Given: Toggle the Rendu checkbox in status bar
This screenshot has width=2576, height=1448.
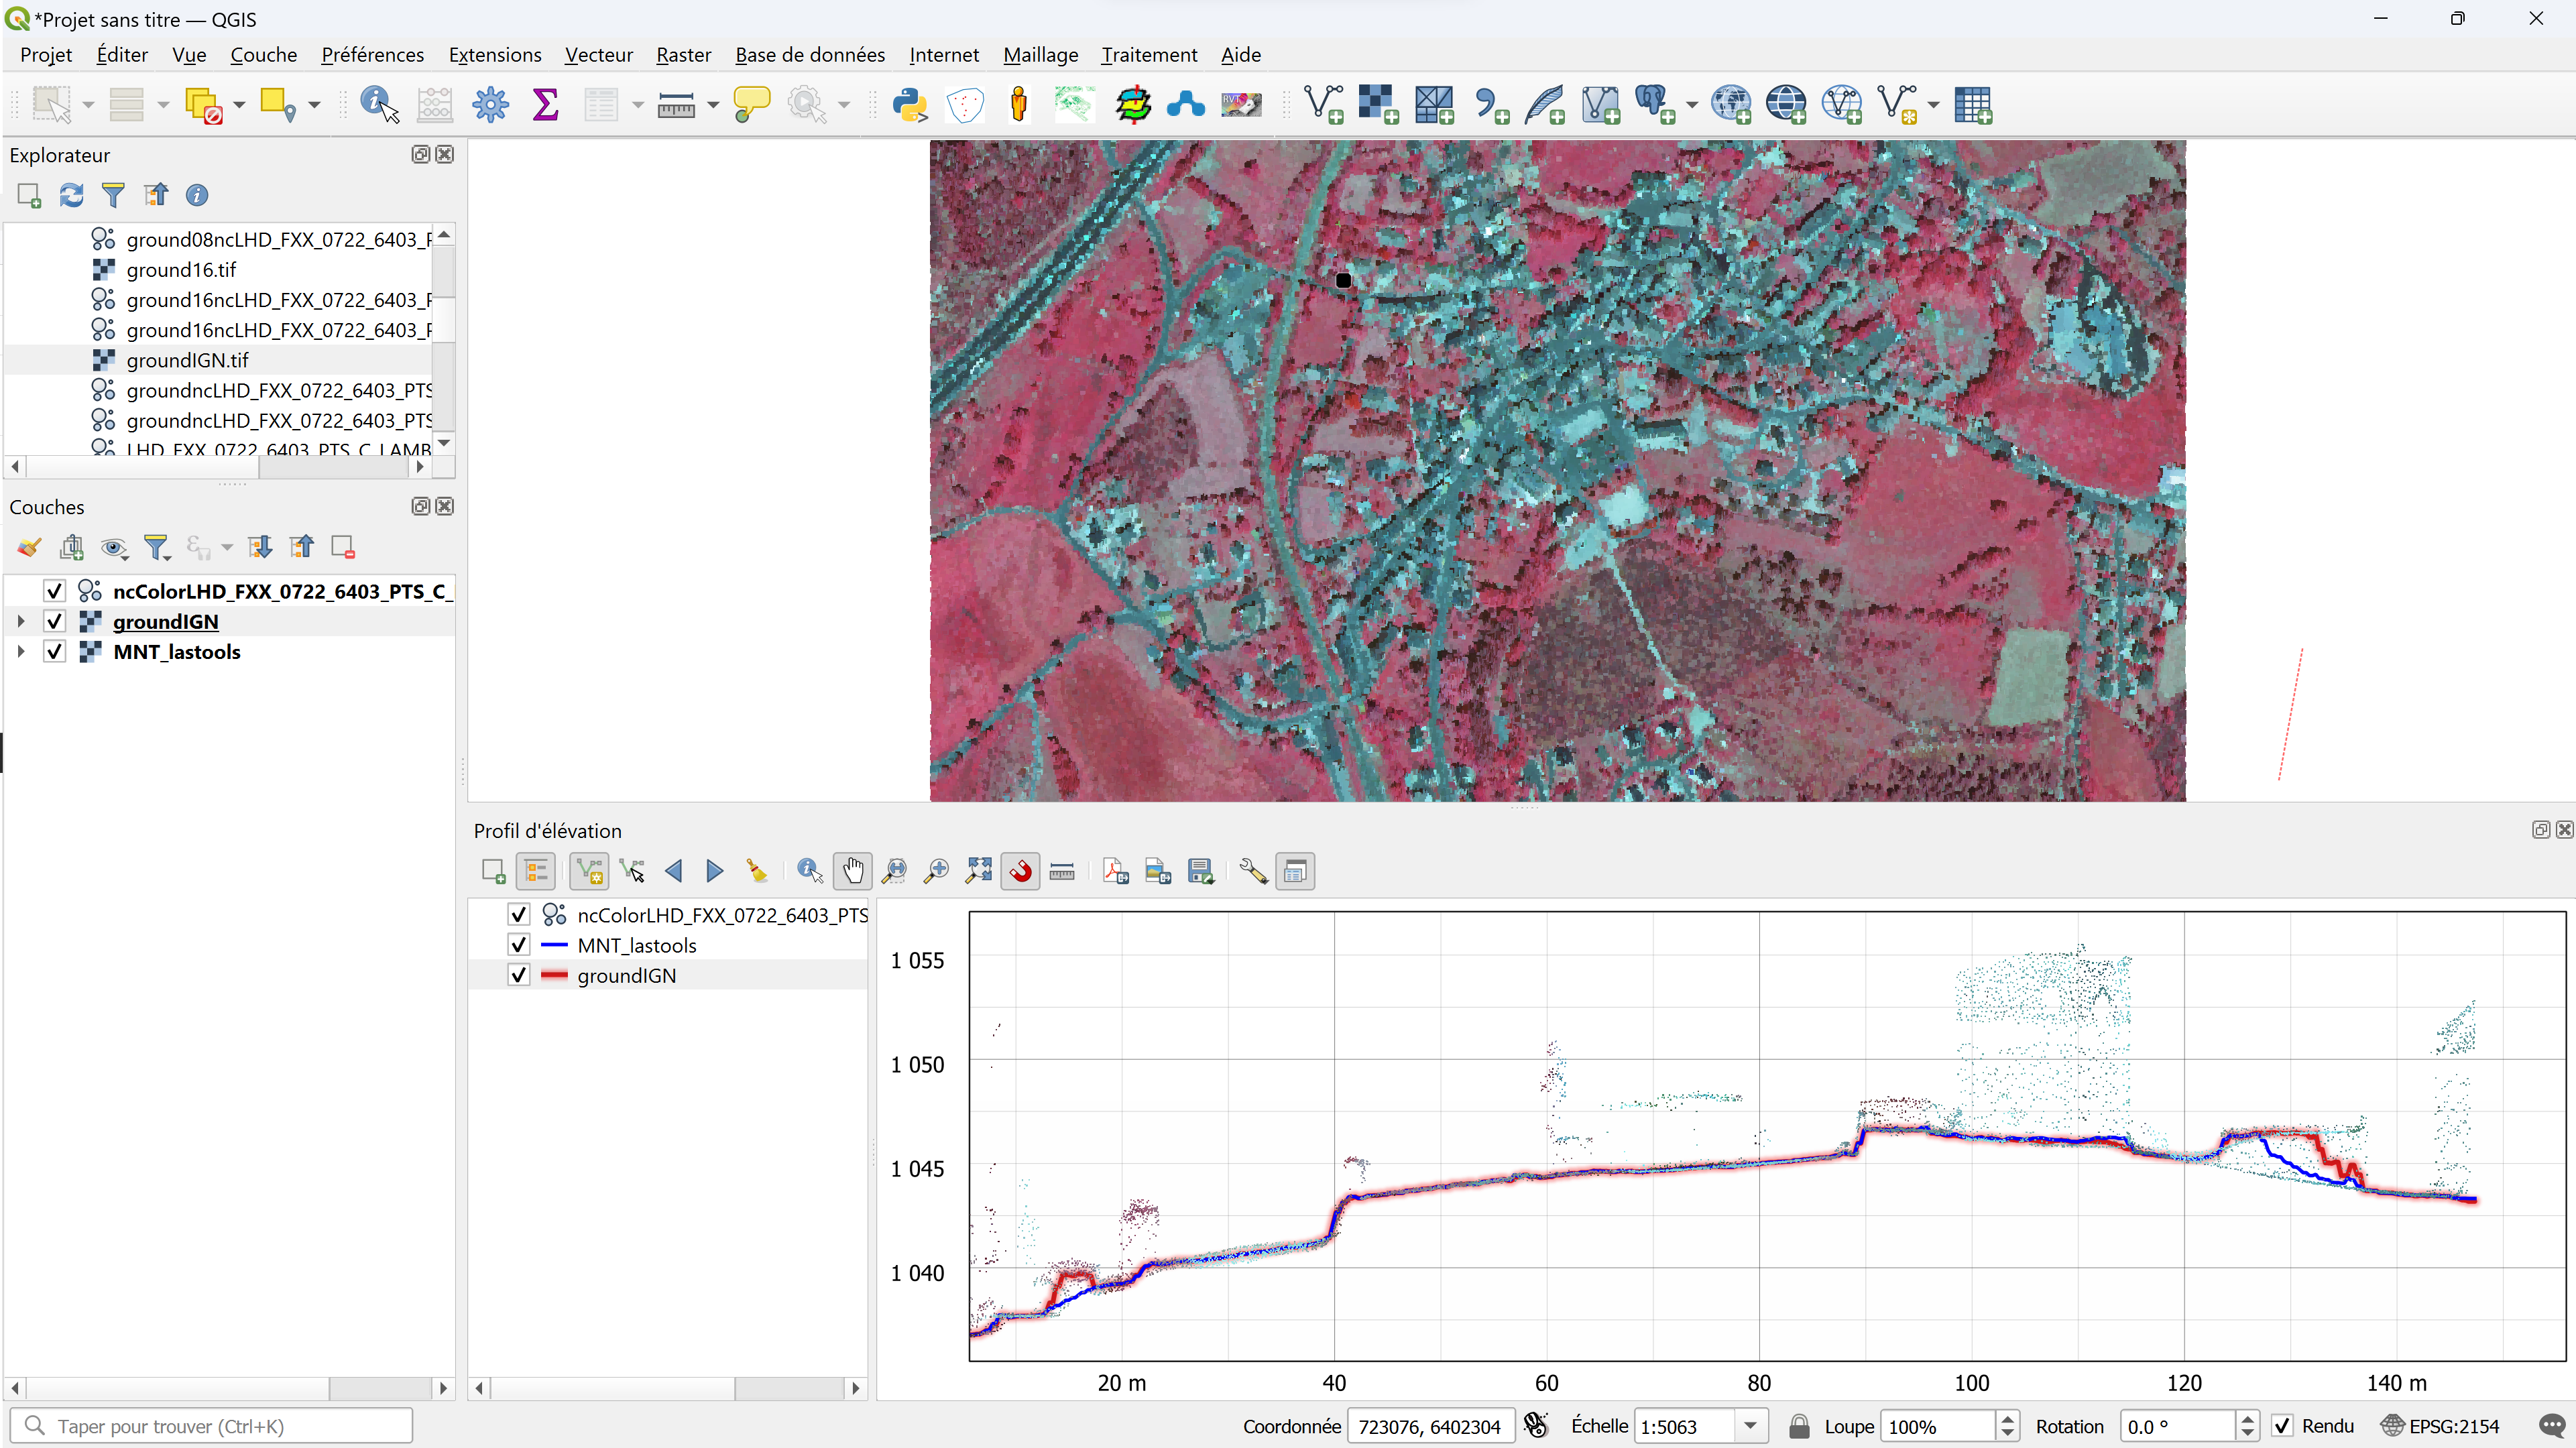Looking at the screenshot, I should (2282, 1426).
